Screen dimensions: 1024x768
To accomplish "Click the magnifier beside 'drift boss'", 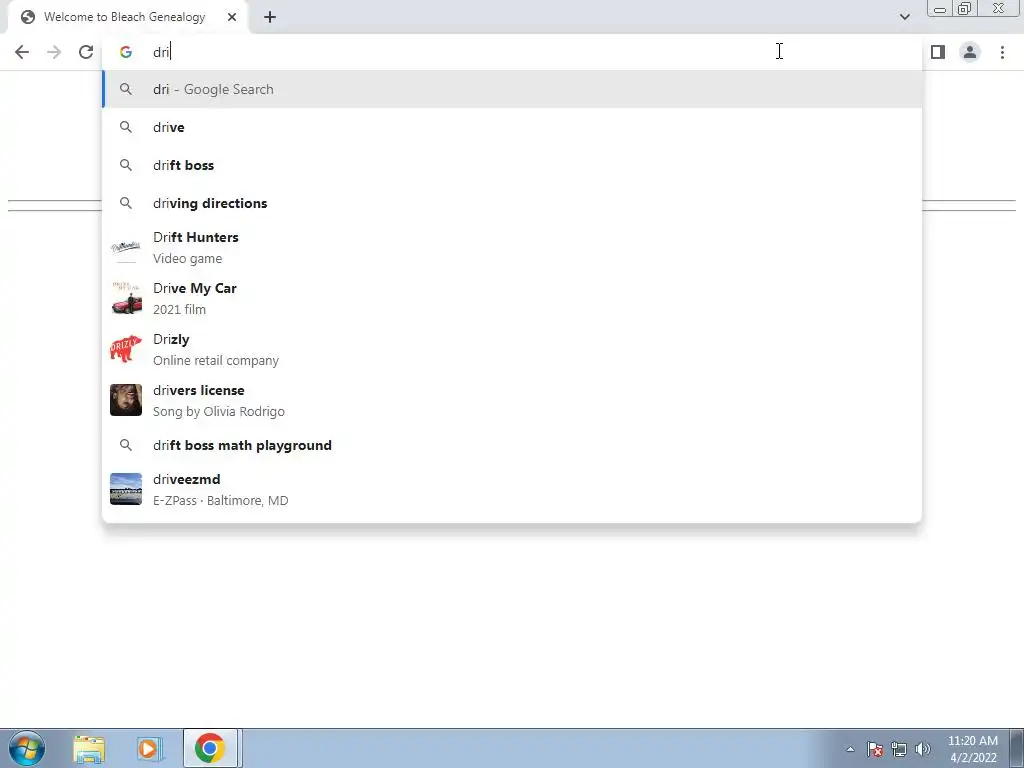I will pyautogui.click(x=125, y=165).
